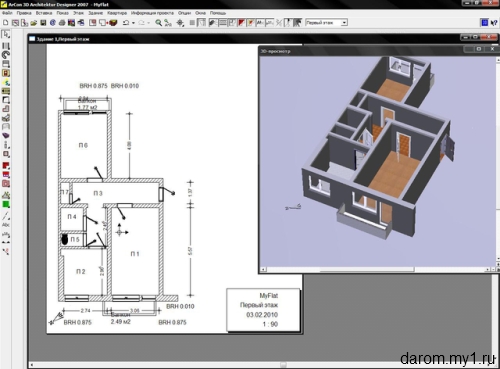This screenshot has width=500, height=369.
Task: Select the arrow selection tool in sidebar
Action: coord(6,34)
